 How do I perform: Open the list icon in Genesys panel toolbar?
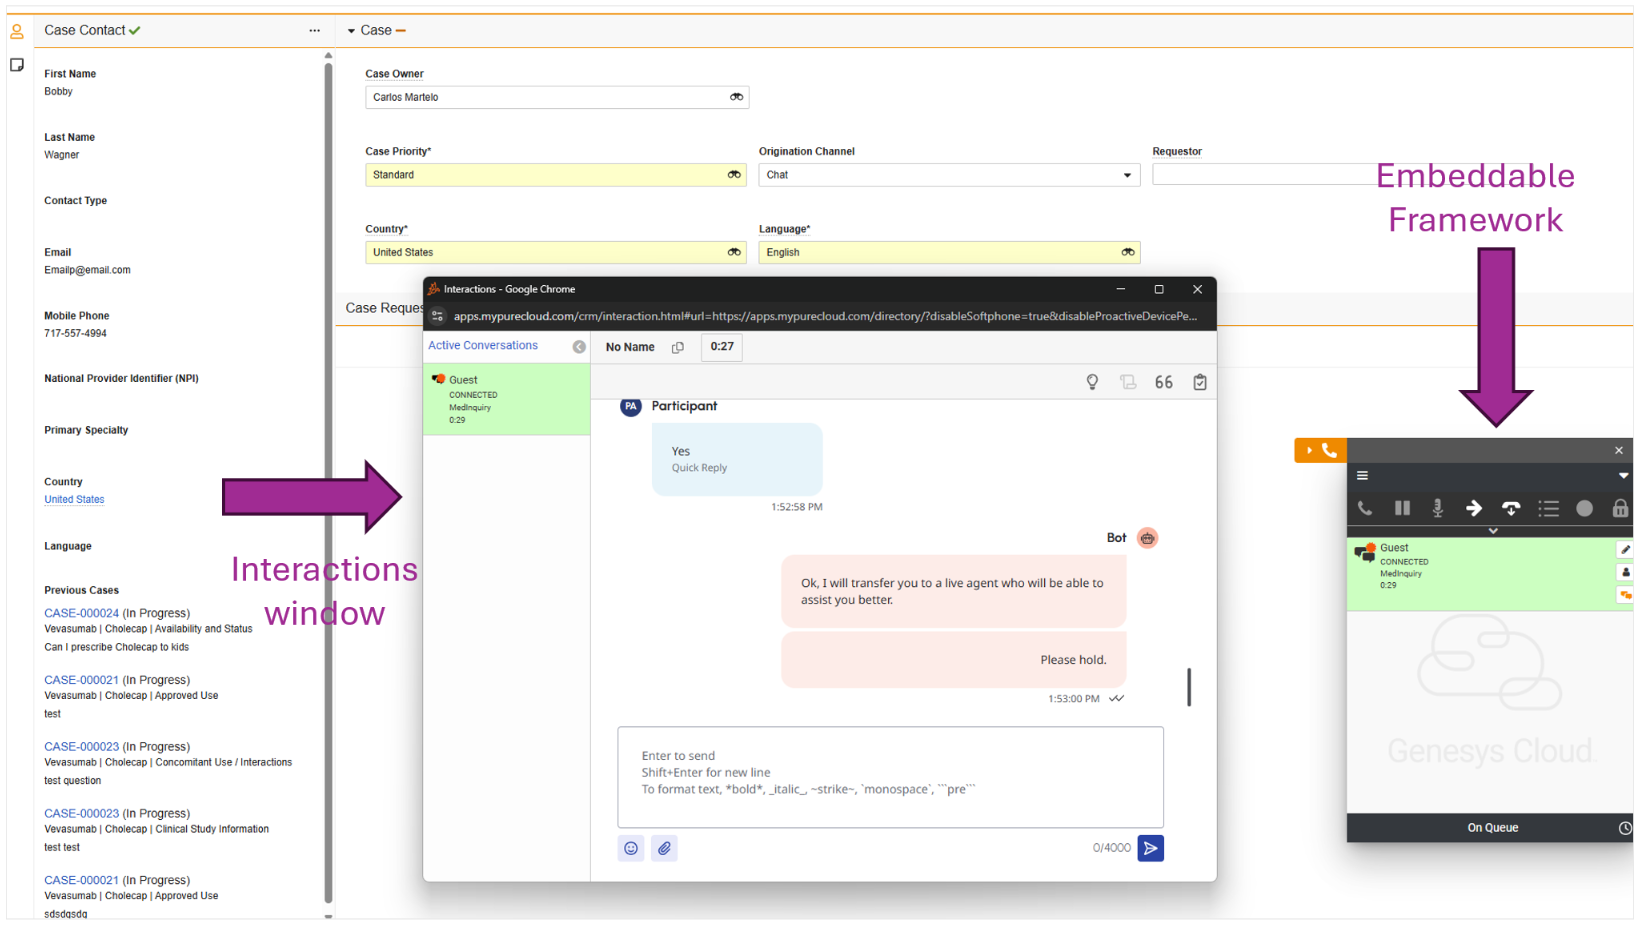(x=1548, y=508)
